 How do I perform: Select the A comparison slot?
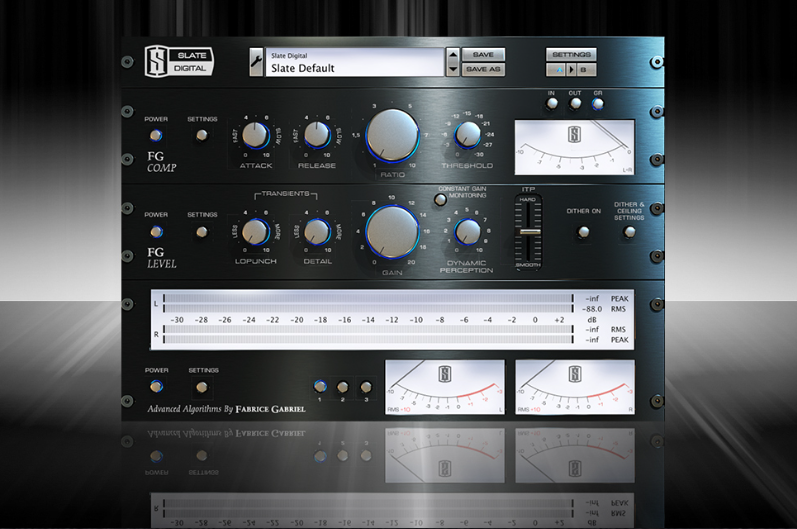(x=557, y=70)
